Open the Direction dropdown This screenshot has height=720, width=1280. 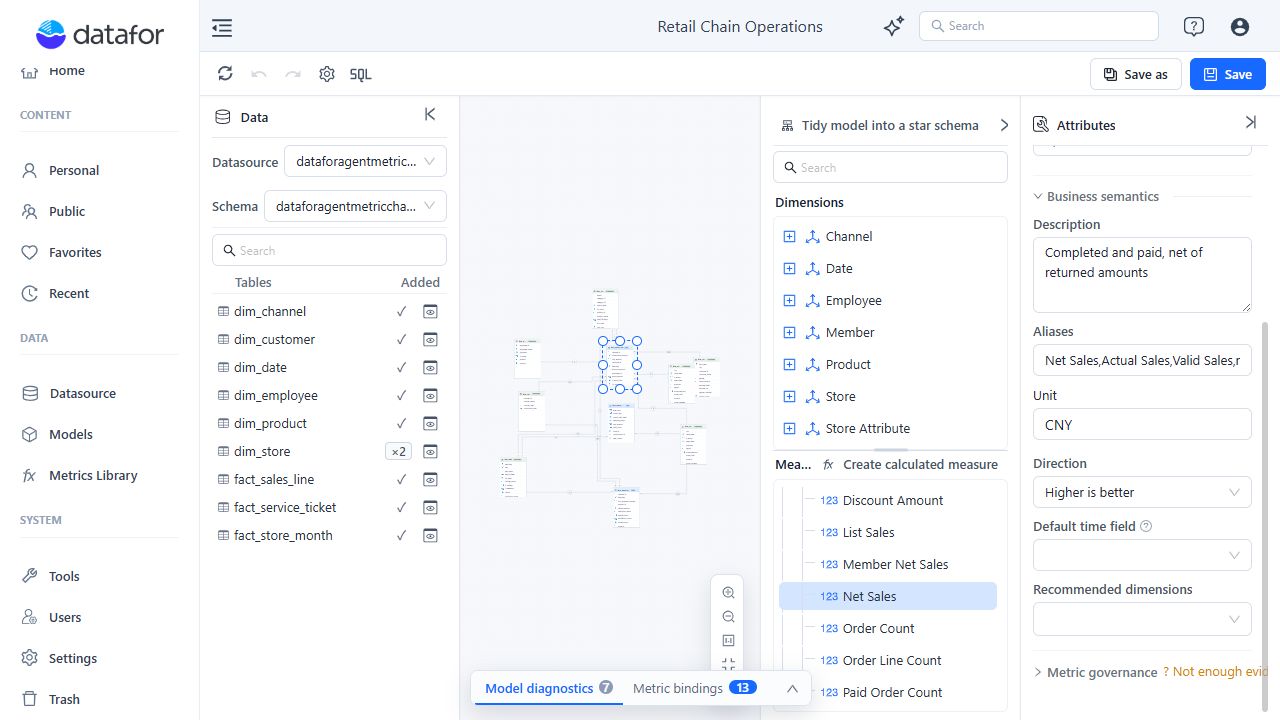(1142, 492)
